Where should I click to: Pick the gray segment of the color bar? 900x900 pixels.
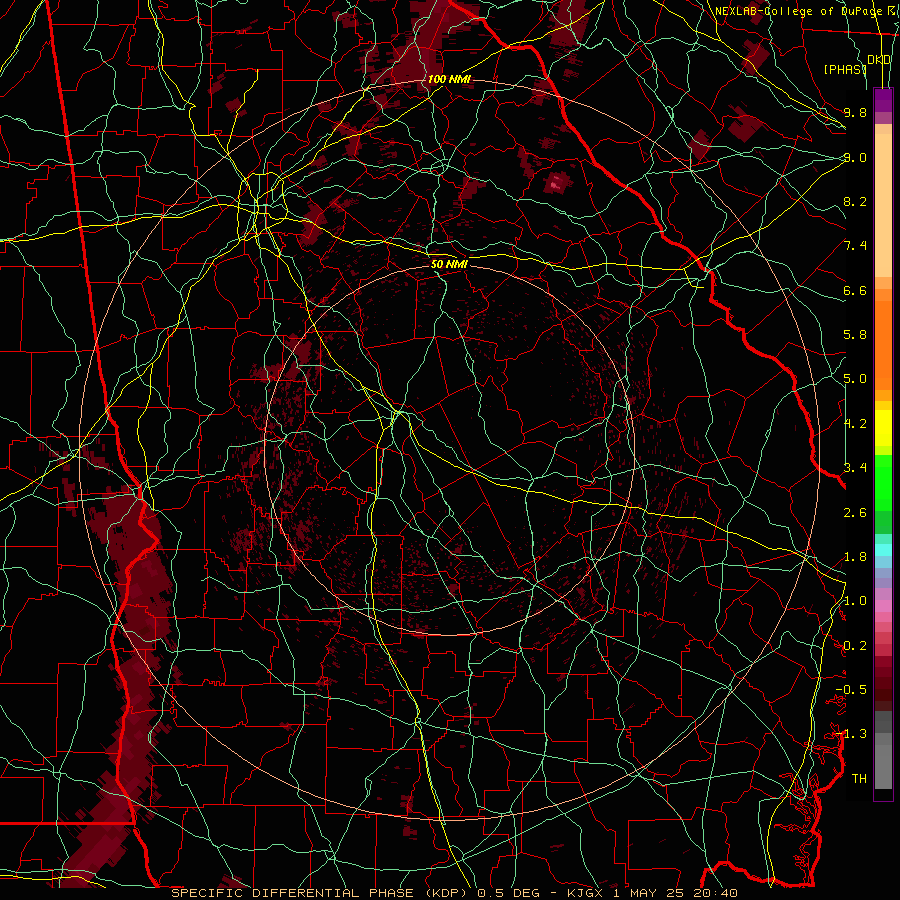tap(883, 750)
